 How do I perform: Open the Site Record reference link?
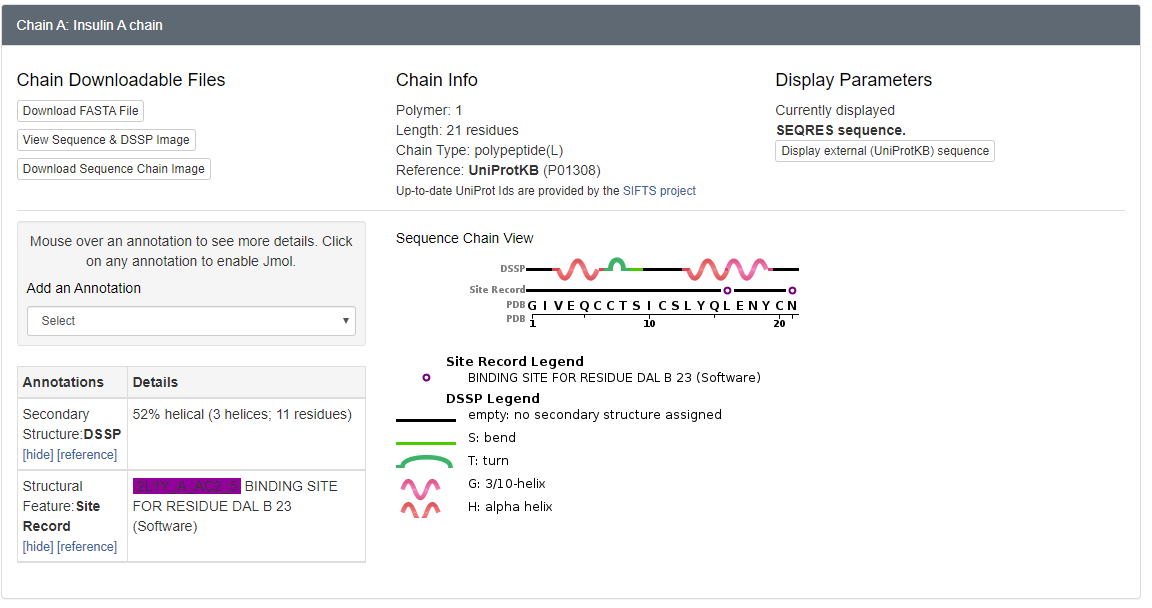(87, 547)
